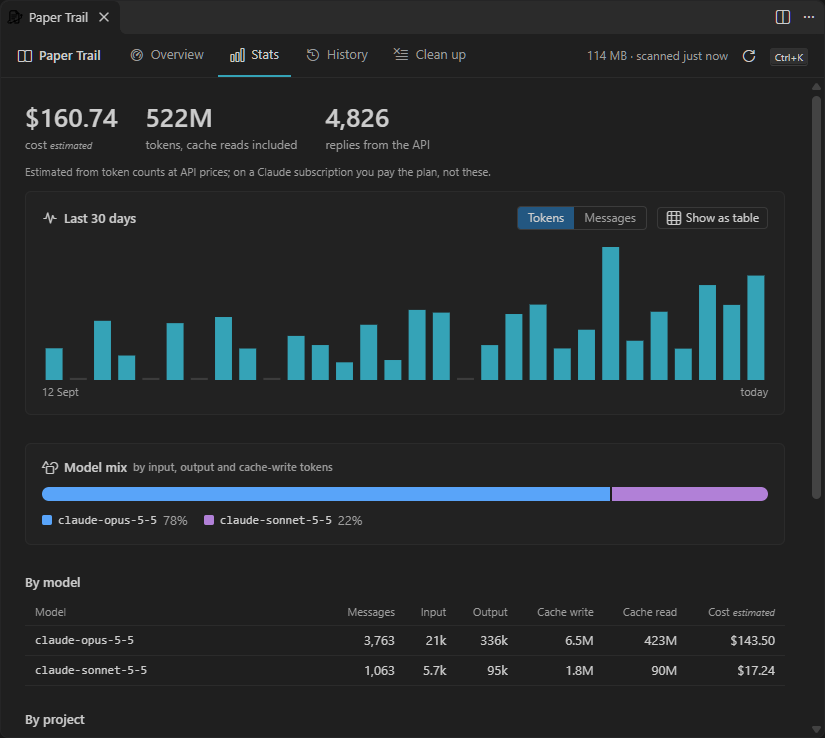Open the Clean up tab
The width and height of the screenshot is (825, 738).
(x=429, y=55)
